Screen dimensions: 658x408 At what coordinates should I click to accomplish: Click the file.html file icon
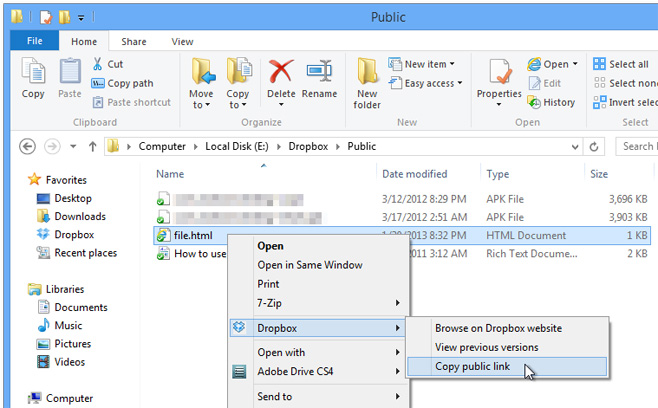coord(163,235)
